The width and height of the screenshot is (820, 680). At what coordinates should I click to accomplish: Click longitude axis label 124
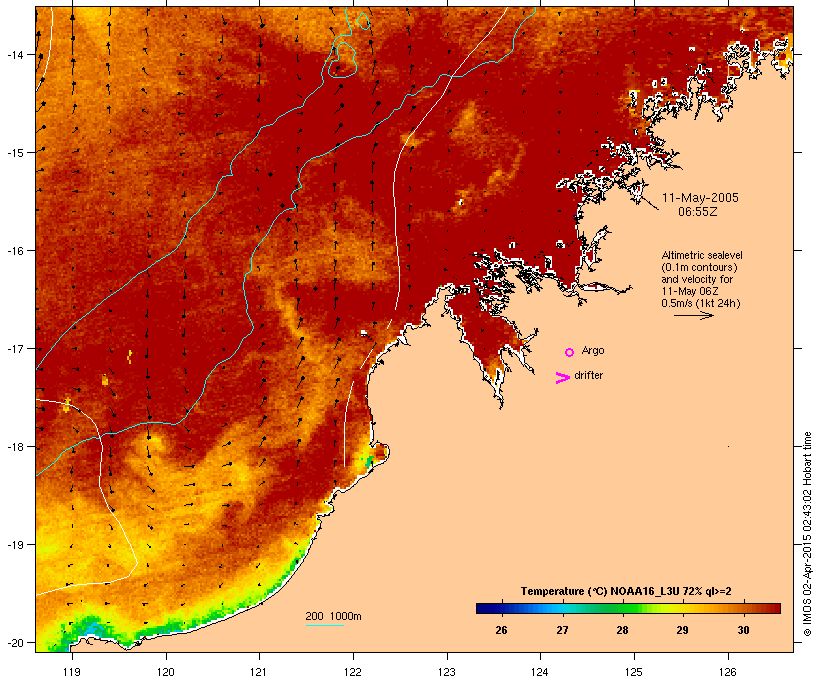tap(540, 672)
